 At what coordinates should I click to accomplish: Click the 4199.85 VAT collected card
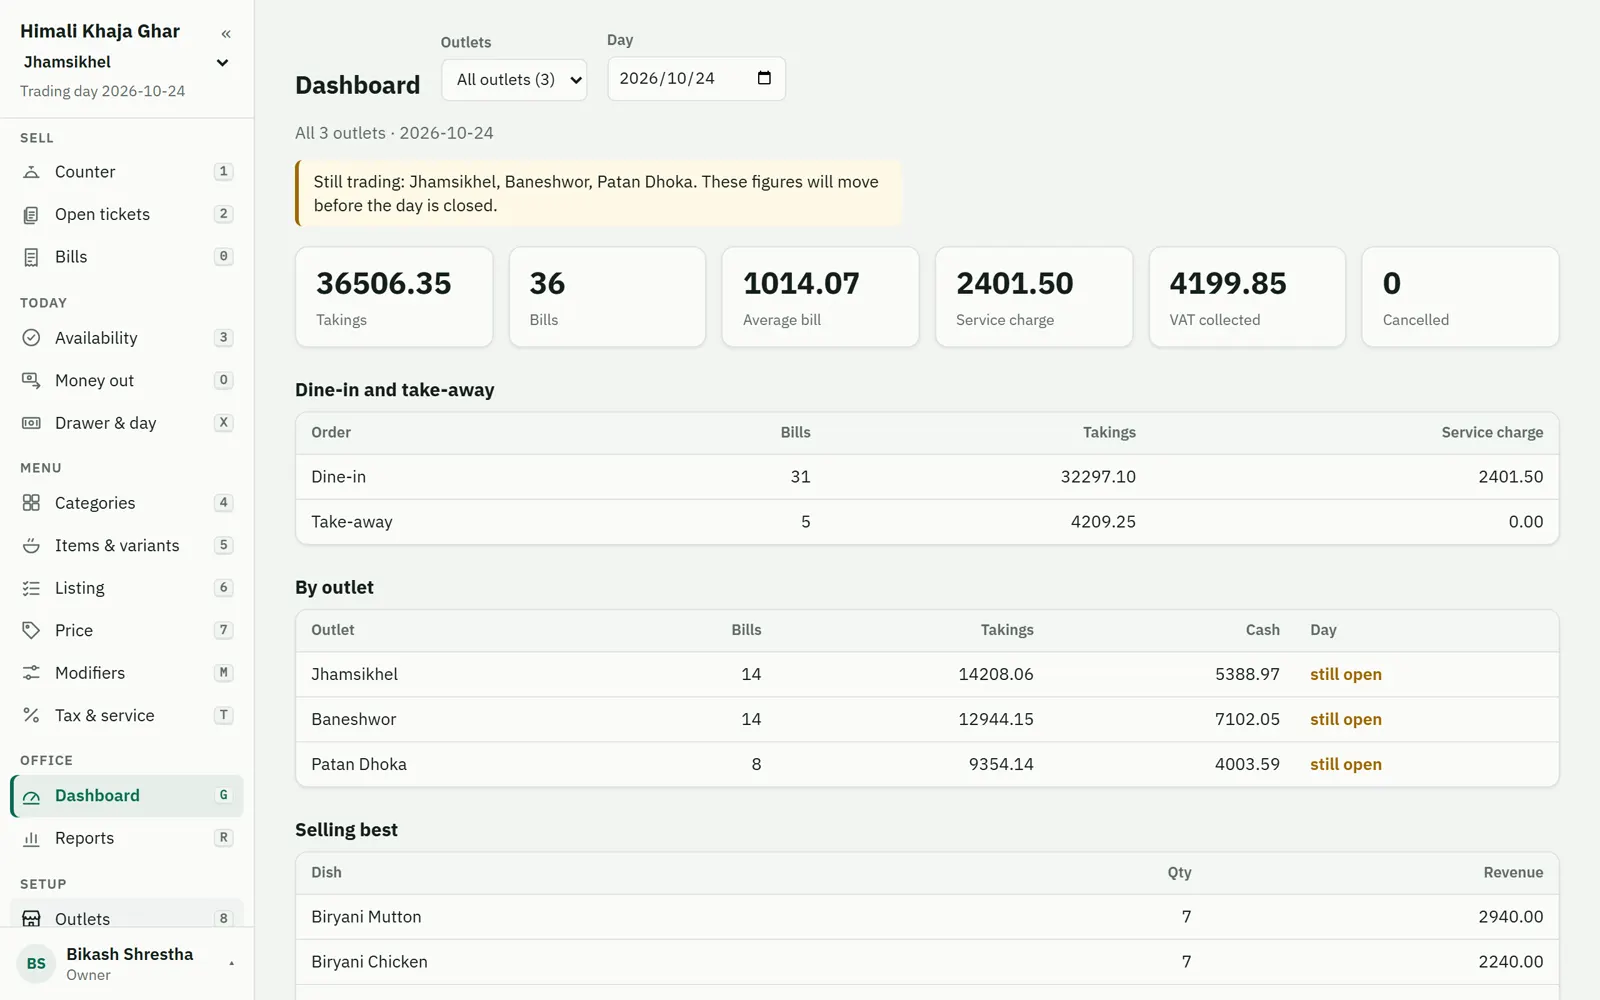coord(1247,297)
